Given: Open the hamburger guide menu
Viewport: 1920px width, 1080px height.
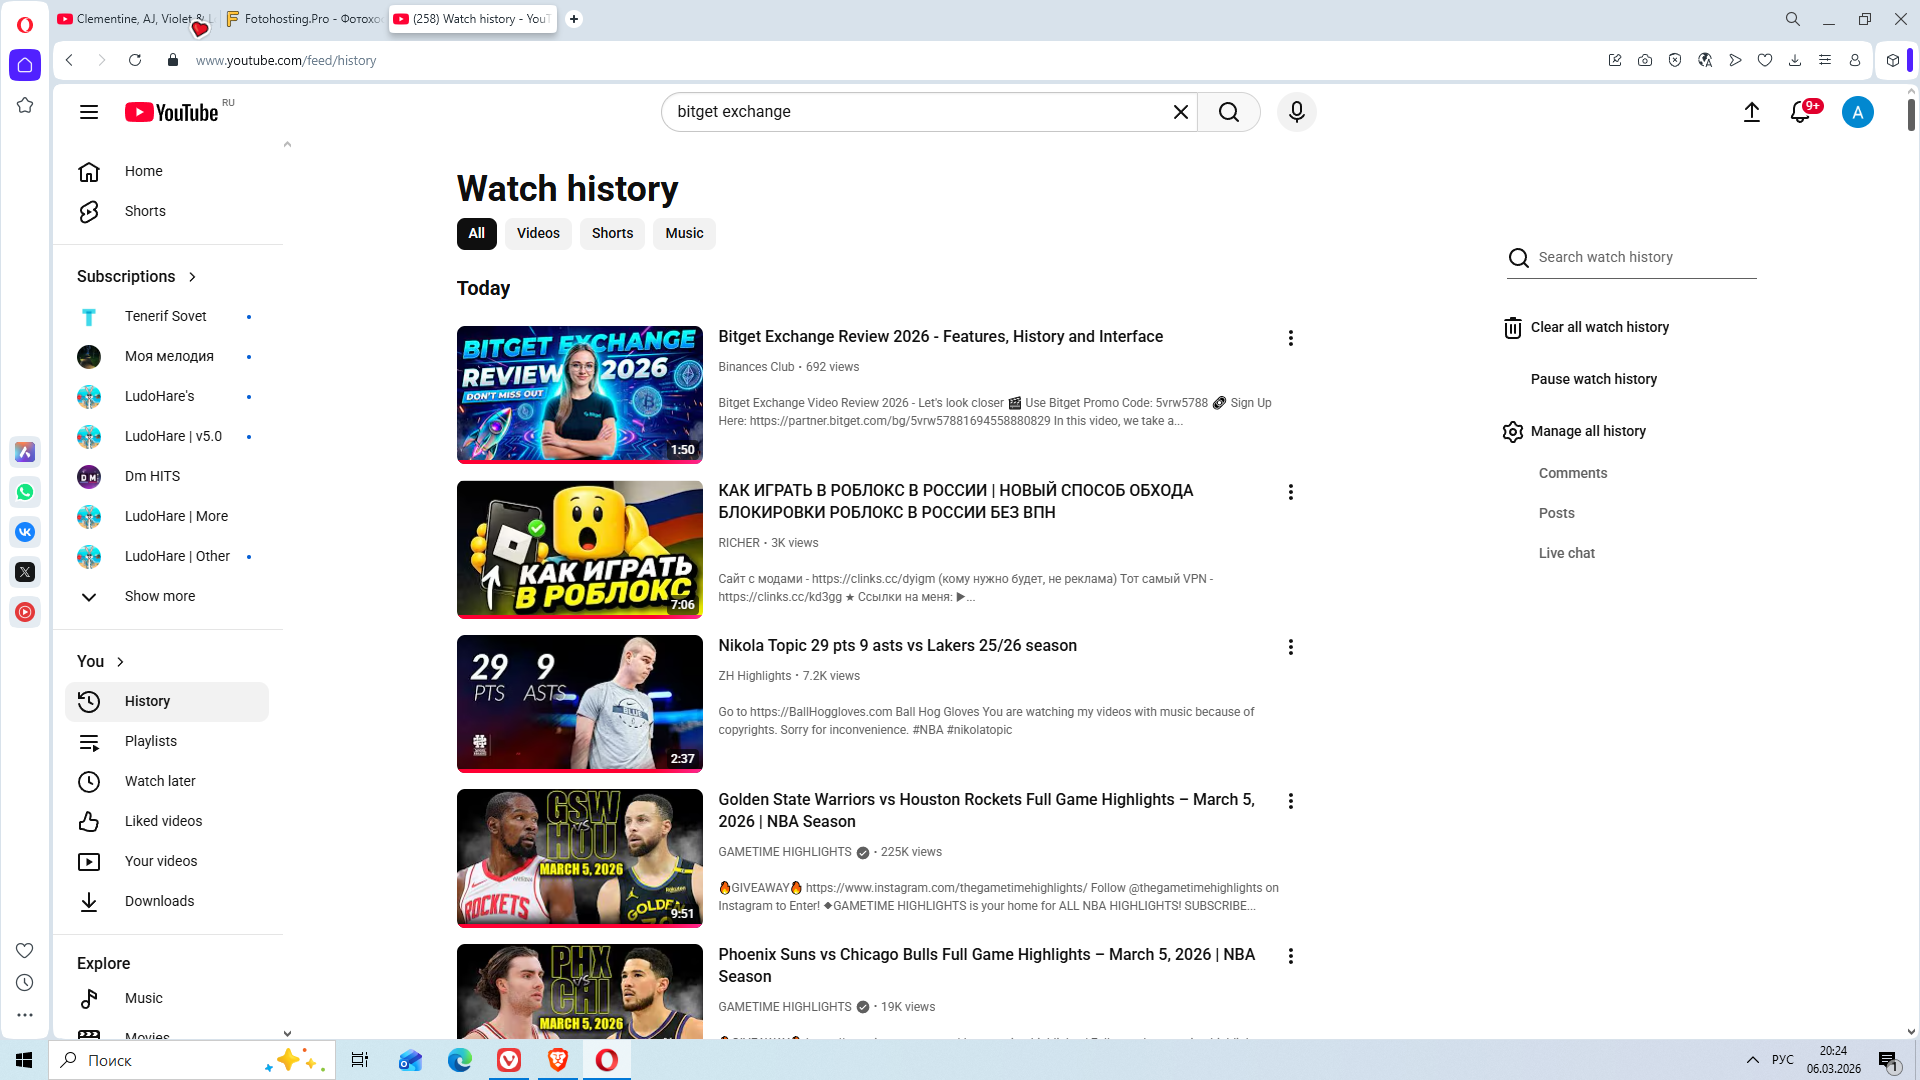Looking at the screenshot, I should (89, 112).
